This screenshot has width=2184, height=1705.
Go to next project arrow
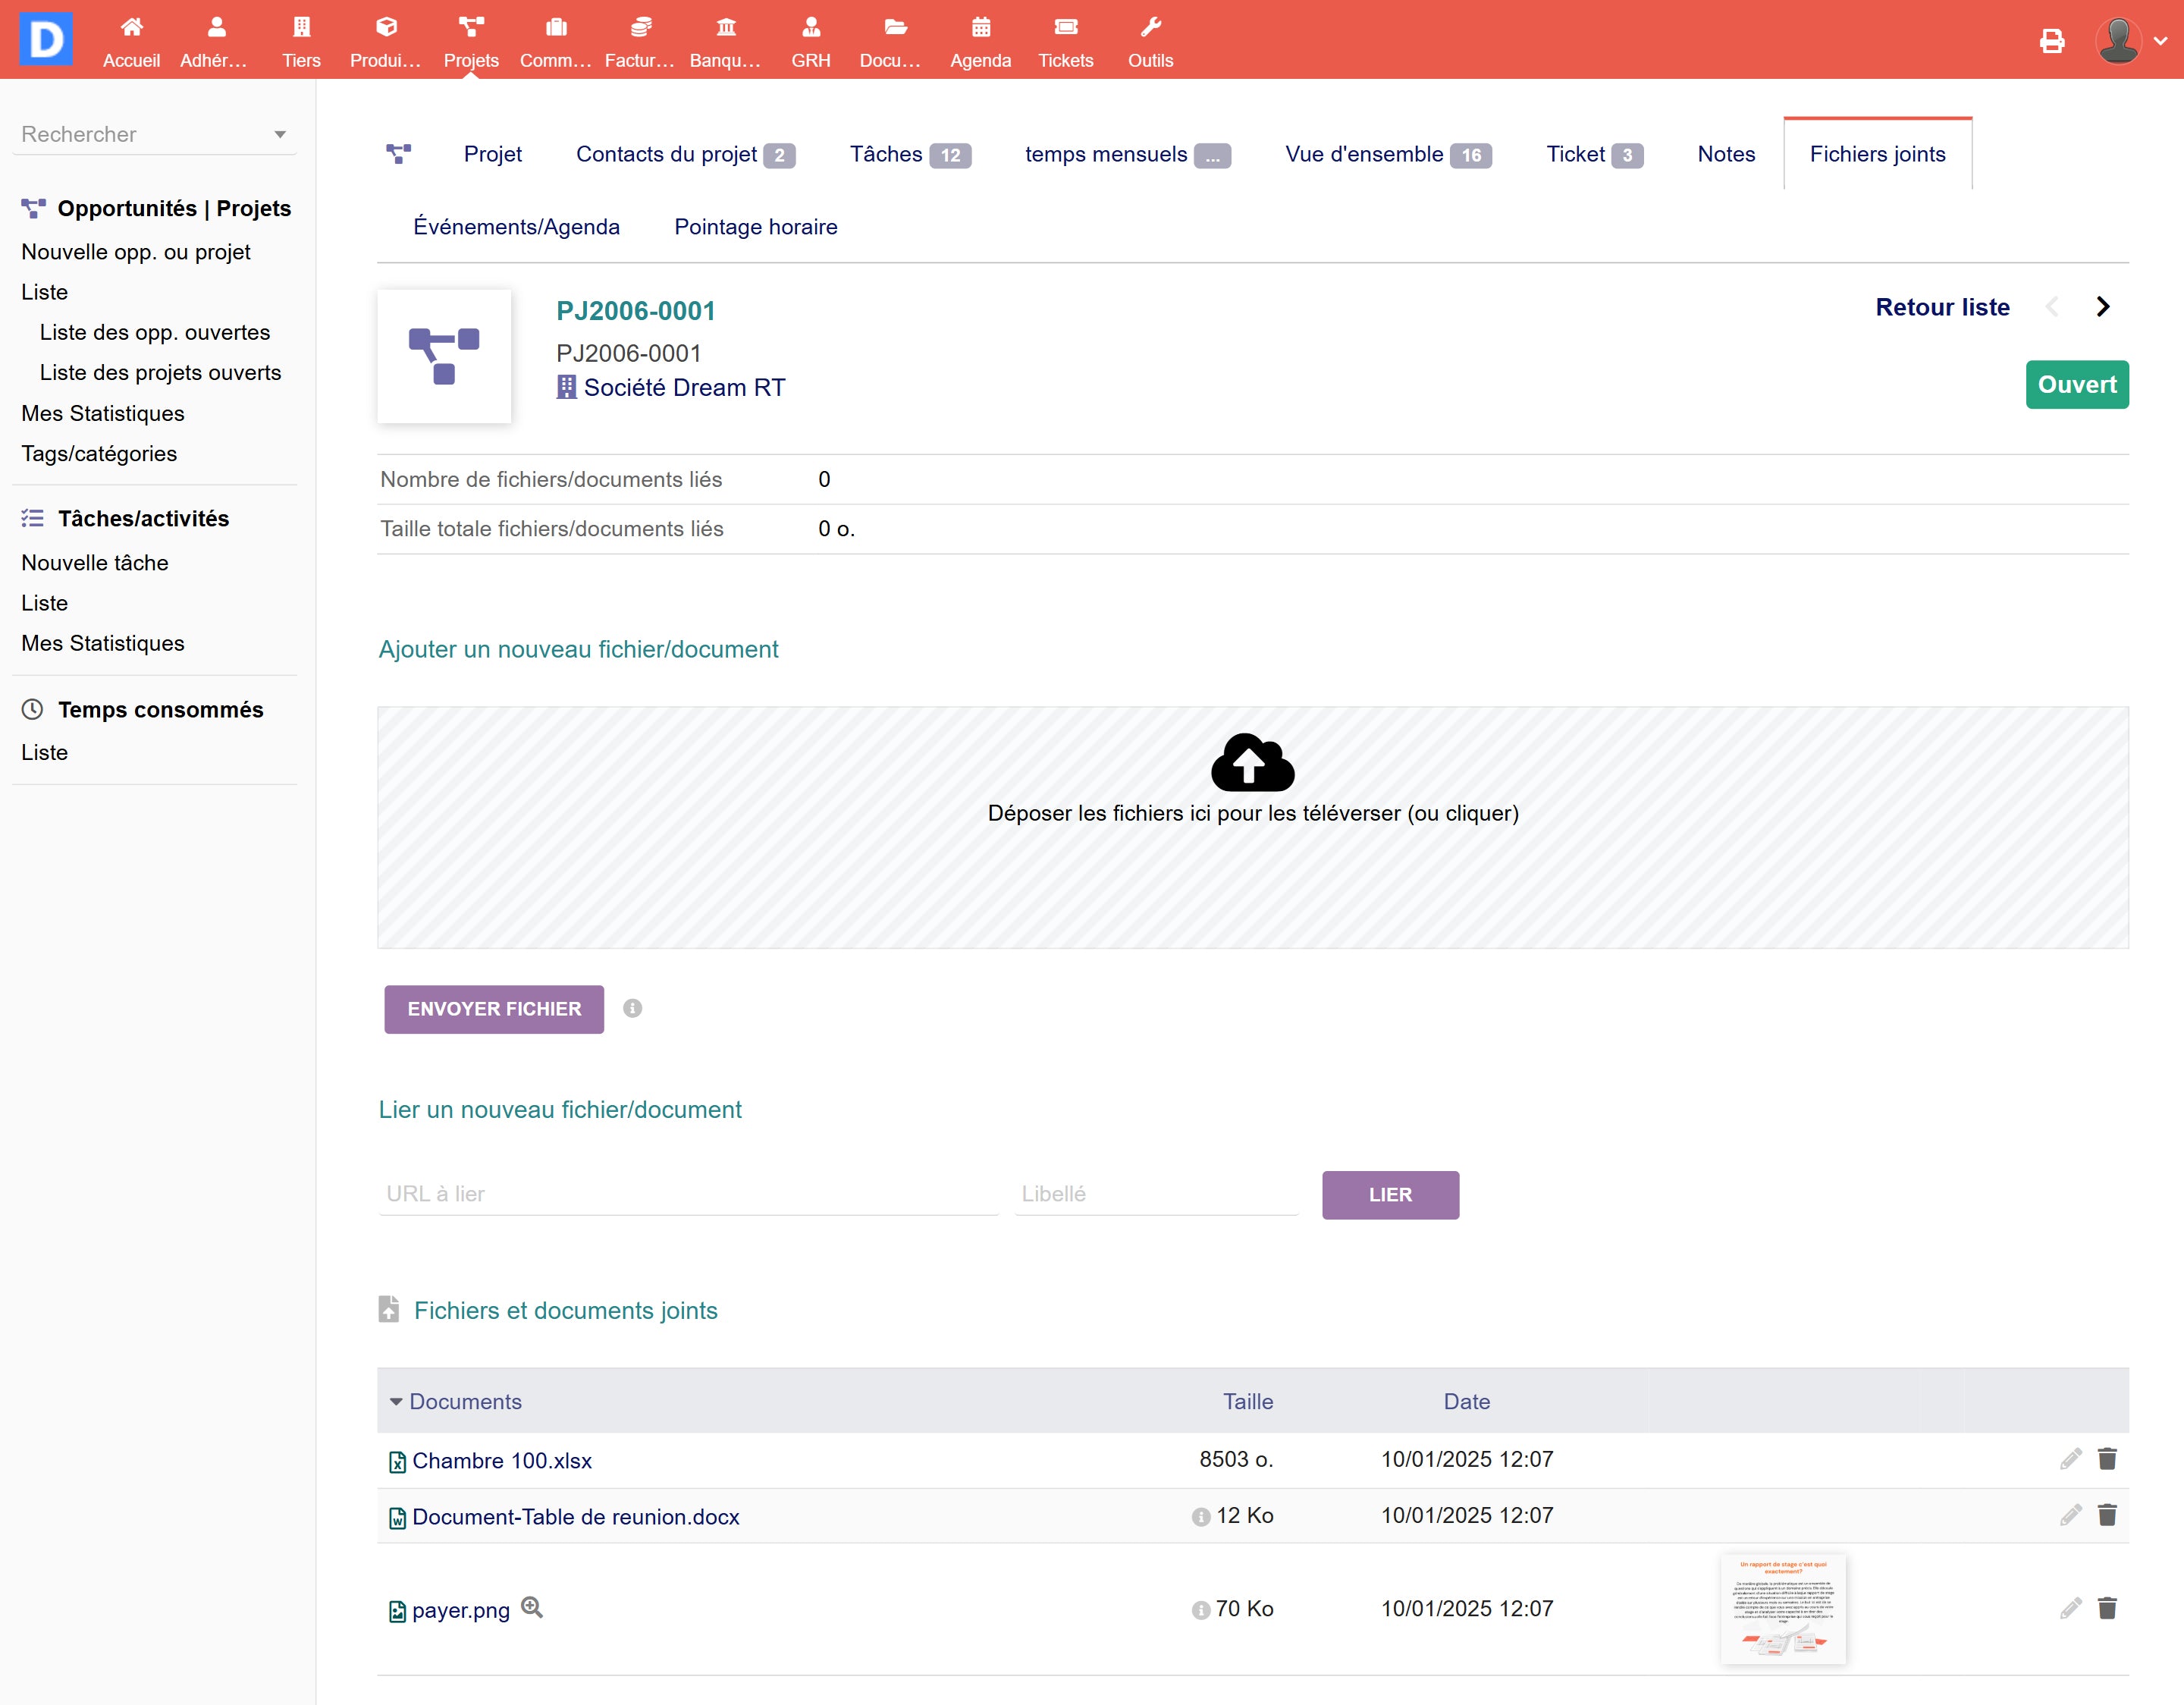coord(2103,307)
